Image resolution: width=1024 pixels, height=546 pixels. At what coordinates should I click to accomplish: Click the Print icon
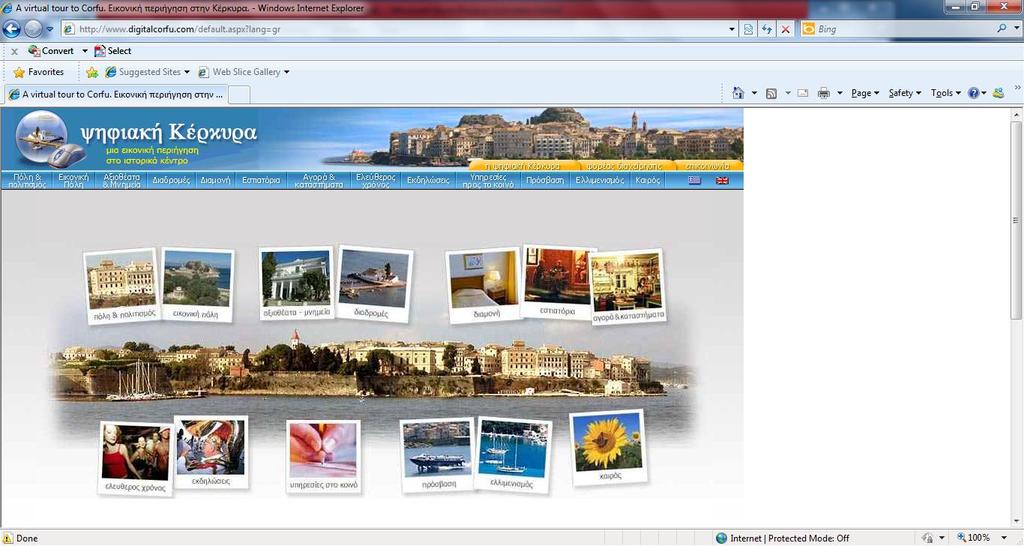click(x=824, y=93)
